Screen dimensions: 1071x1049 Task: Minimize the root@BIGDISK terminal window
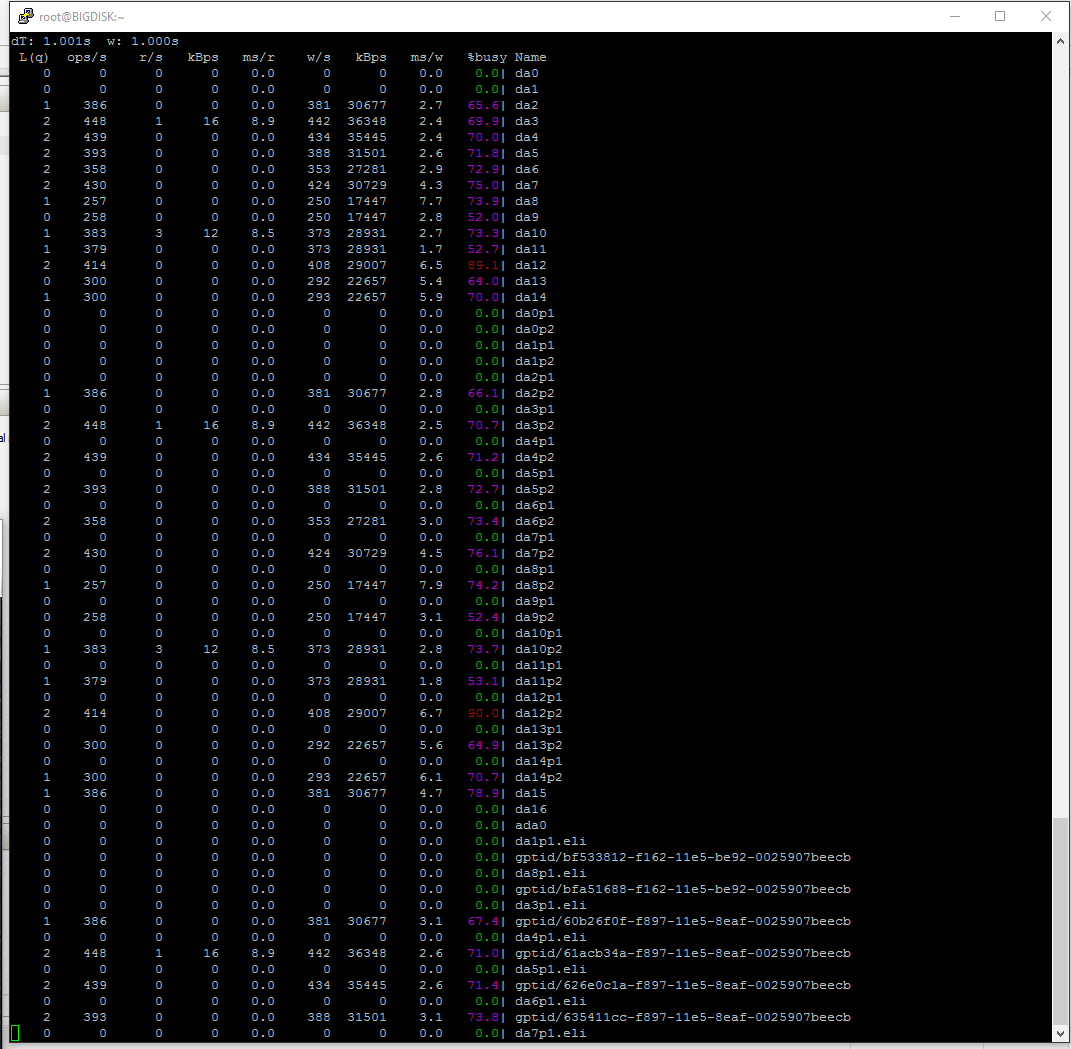click(955, 16)
